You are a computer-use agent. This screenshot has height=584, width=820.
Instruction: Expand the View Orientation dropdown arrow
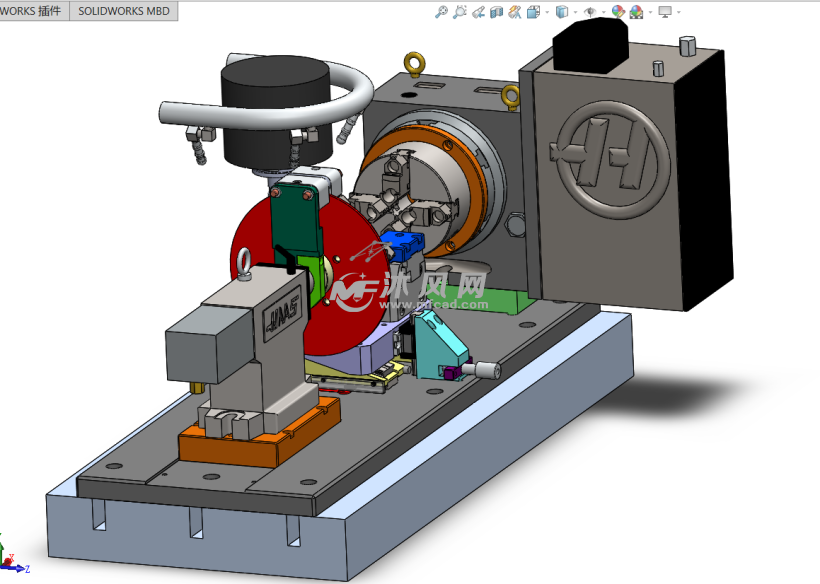tap(545, 13)
